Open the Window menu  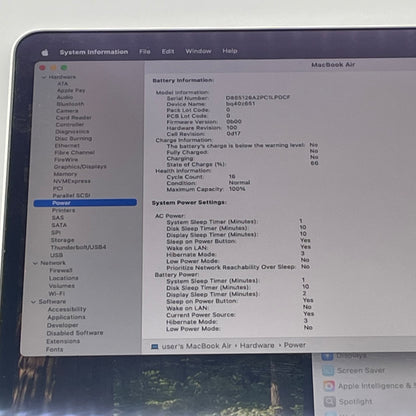[198, 51]
